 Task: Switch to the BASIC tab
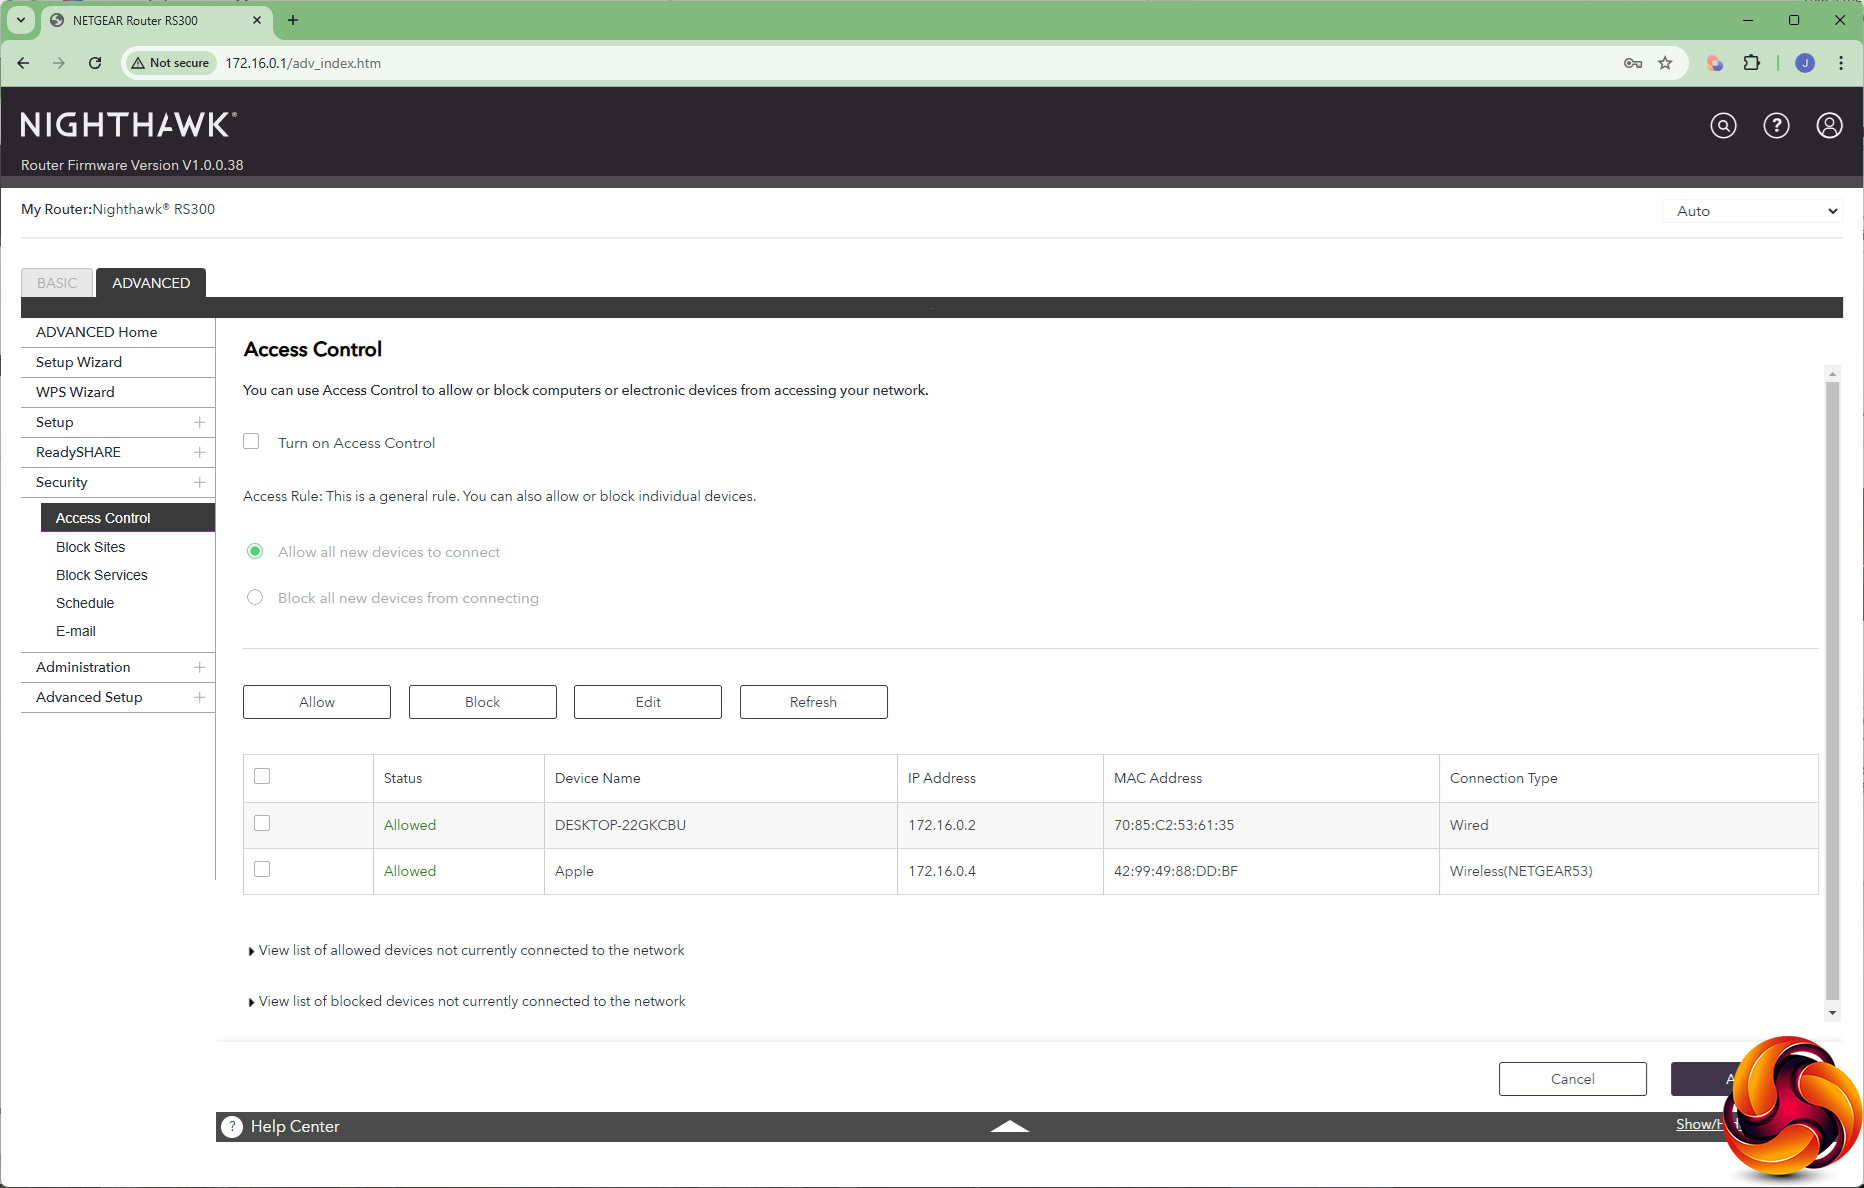[57, 283]
